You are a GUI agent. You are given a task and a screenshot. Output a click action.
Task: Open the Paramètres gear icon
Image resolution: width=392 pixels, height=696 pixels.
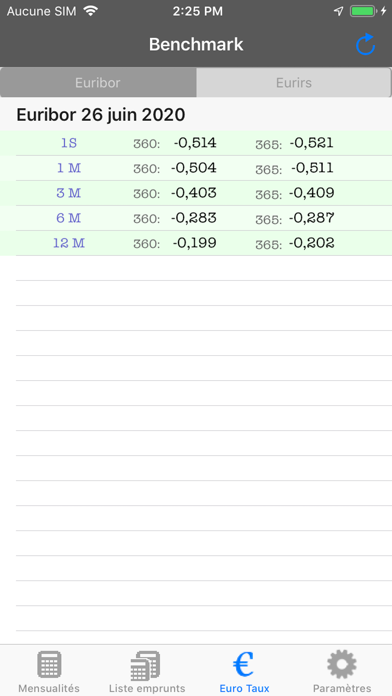tap(342, 664)
